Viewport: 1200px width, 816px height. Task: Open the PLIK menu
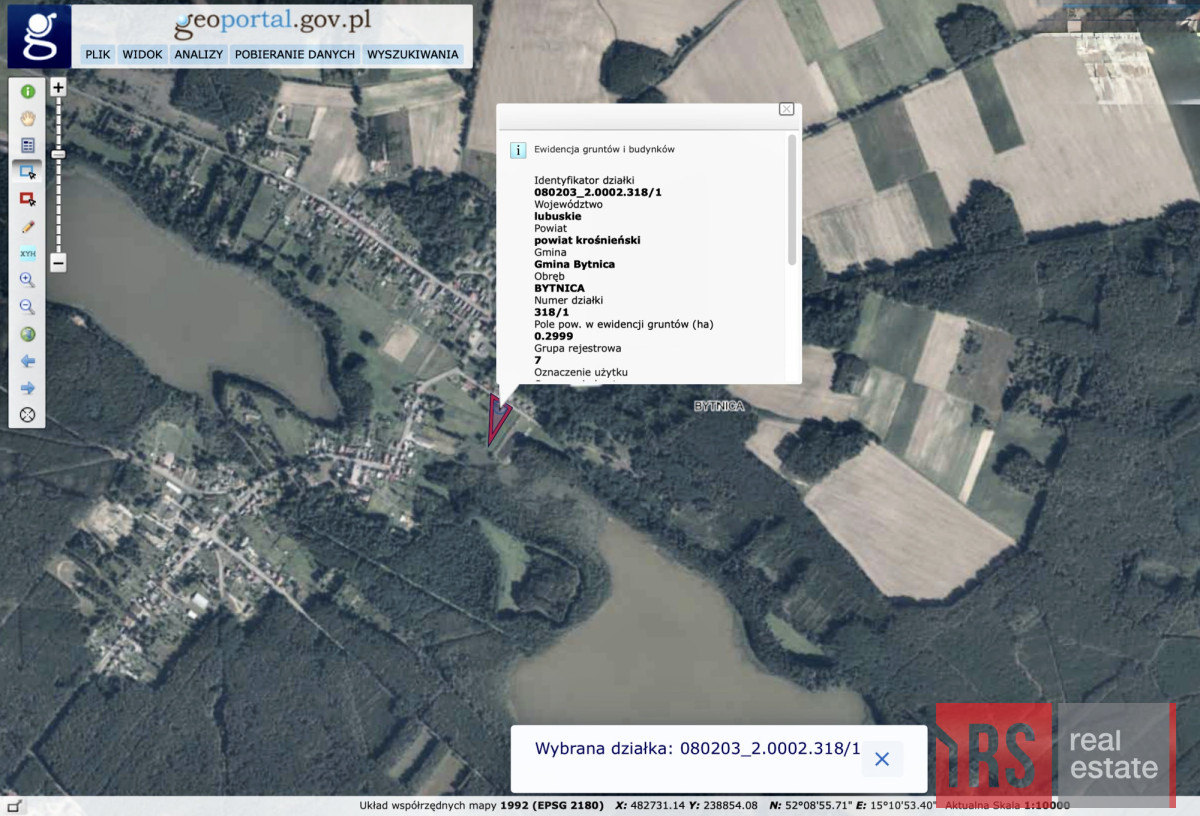point(98,54)
